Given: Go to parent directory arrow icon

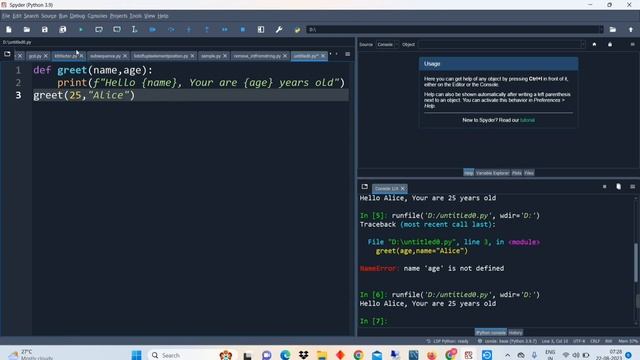Looking at the screenshot, I should click(x=631, y=29).
